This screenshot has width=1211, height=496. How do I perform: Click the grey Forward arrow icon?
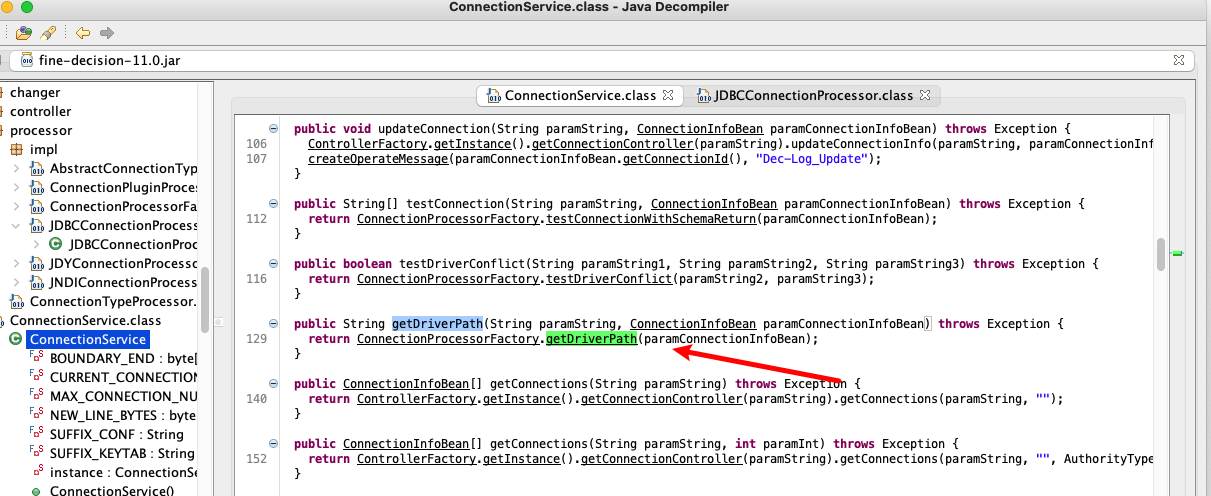point(106,33)
